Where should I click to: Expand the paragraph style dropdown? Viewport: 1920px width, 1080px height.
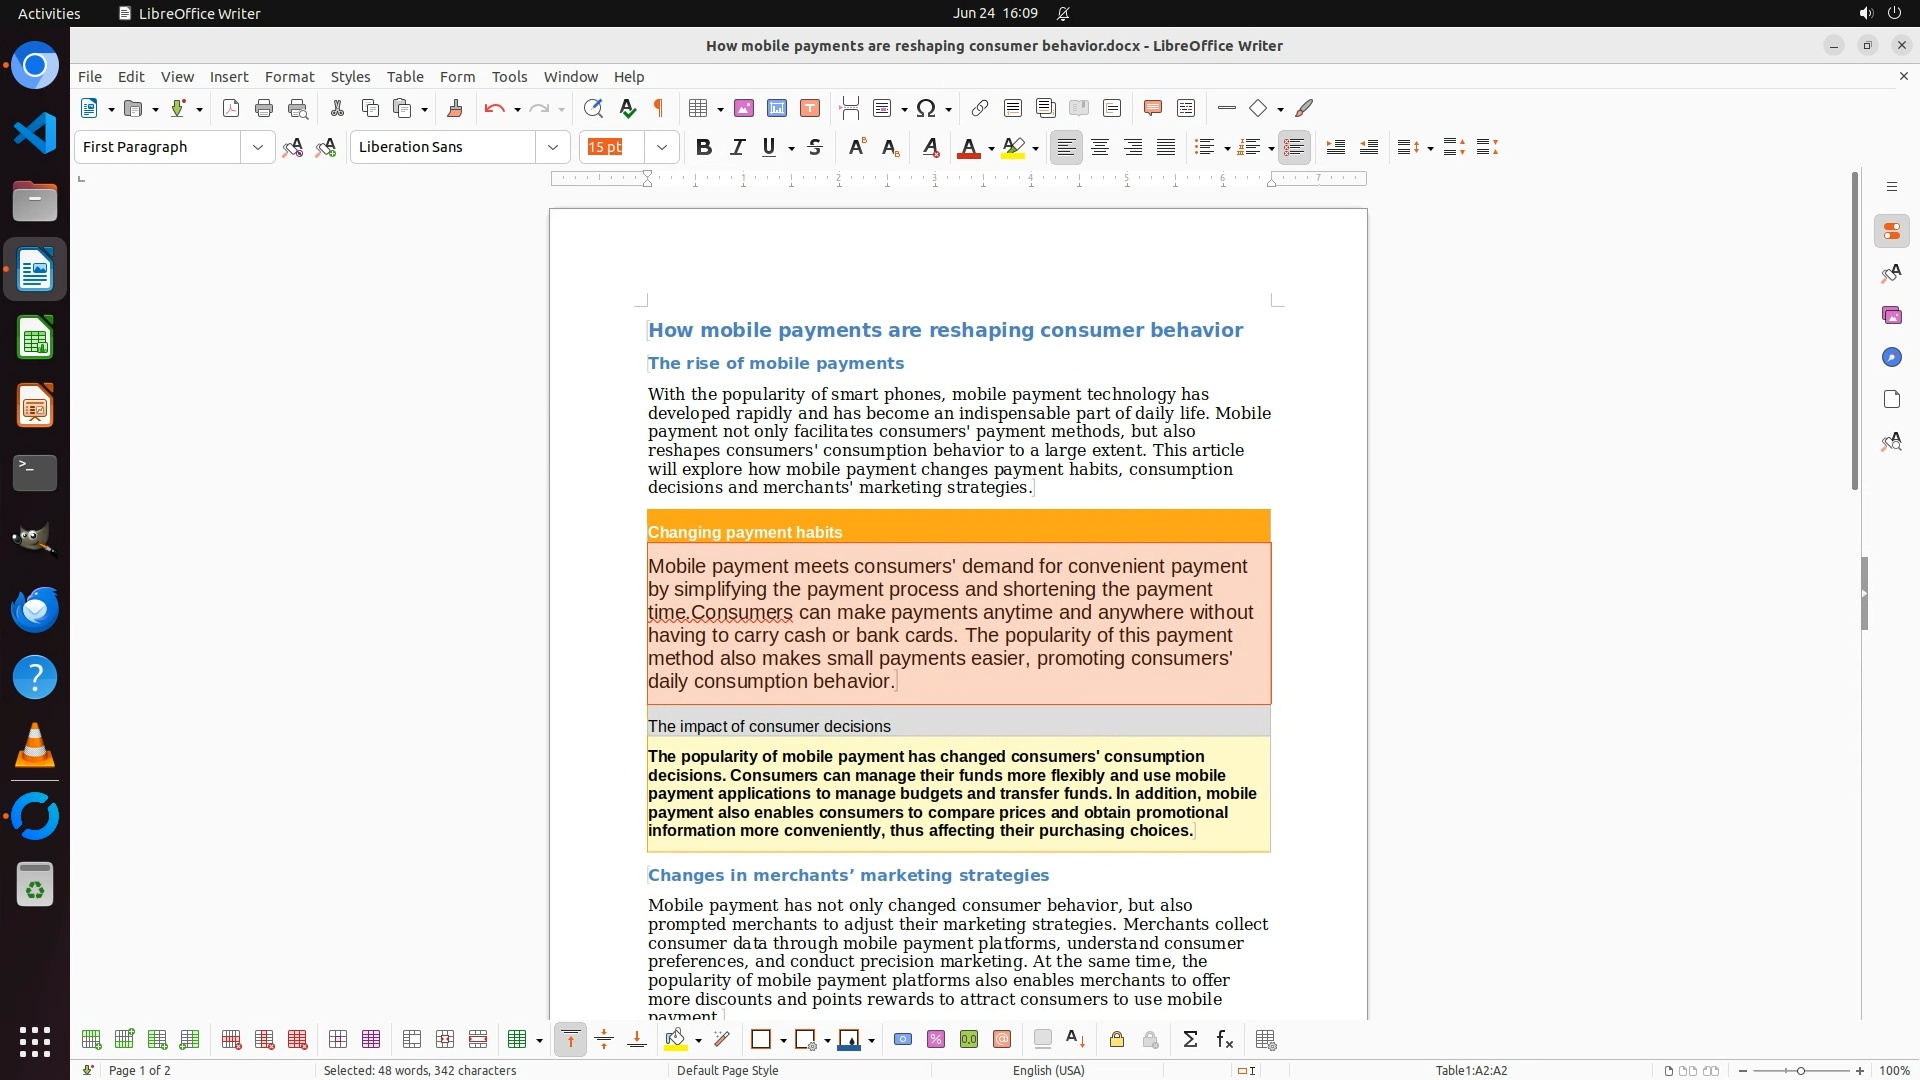(x=258, y=147)
